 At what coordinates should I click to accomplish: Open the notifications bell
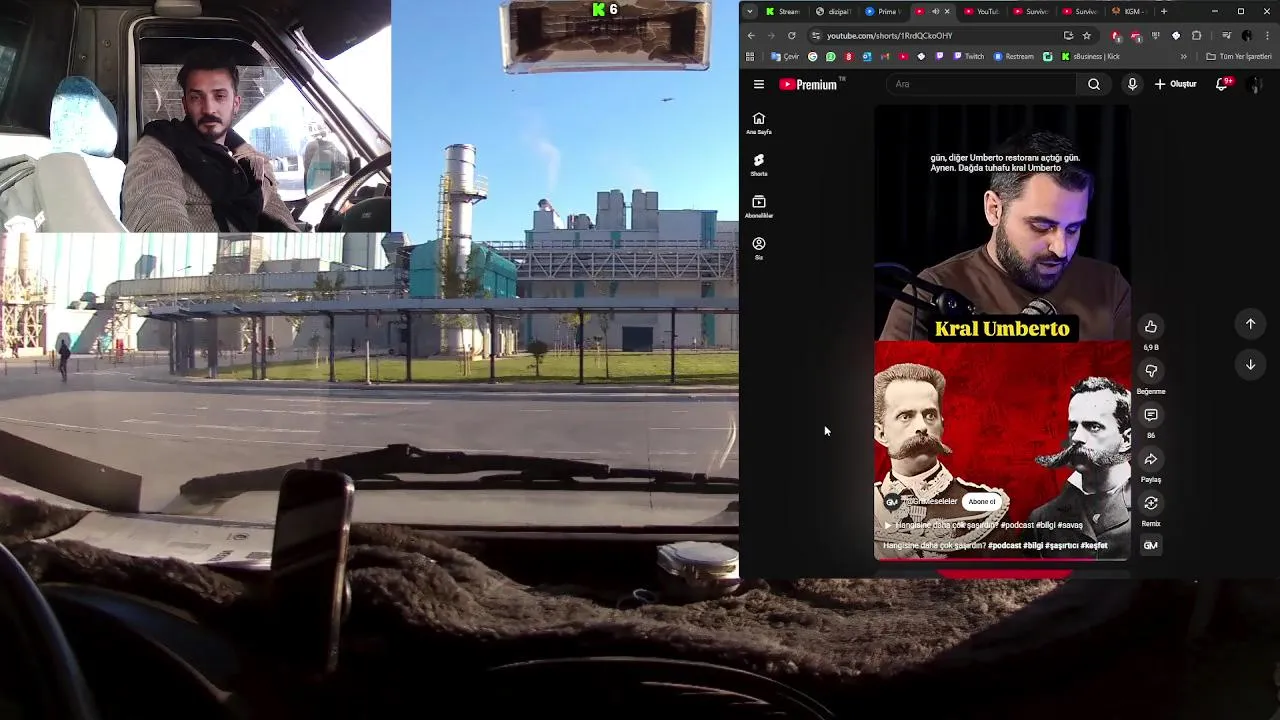(x=1222, y=84)
